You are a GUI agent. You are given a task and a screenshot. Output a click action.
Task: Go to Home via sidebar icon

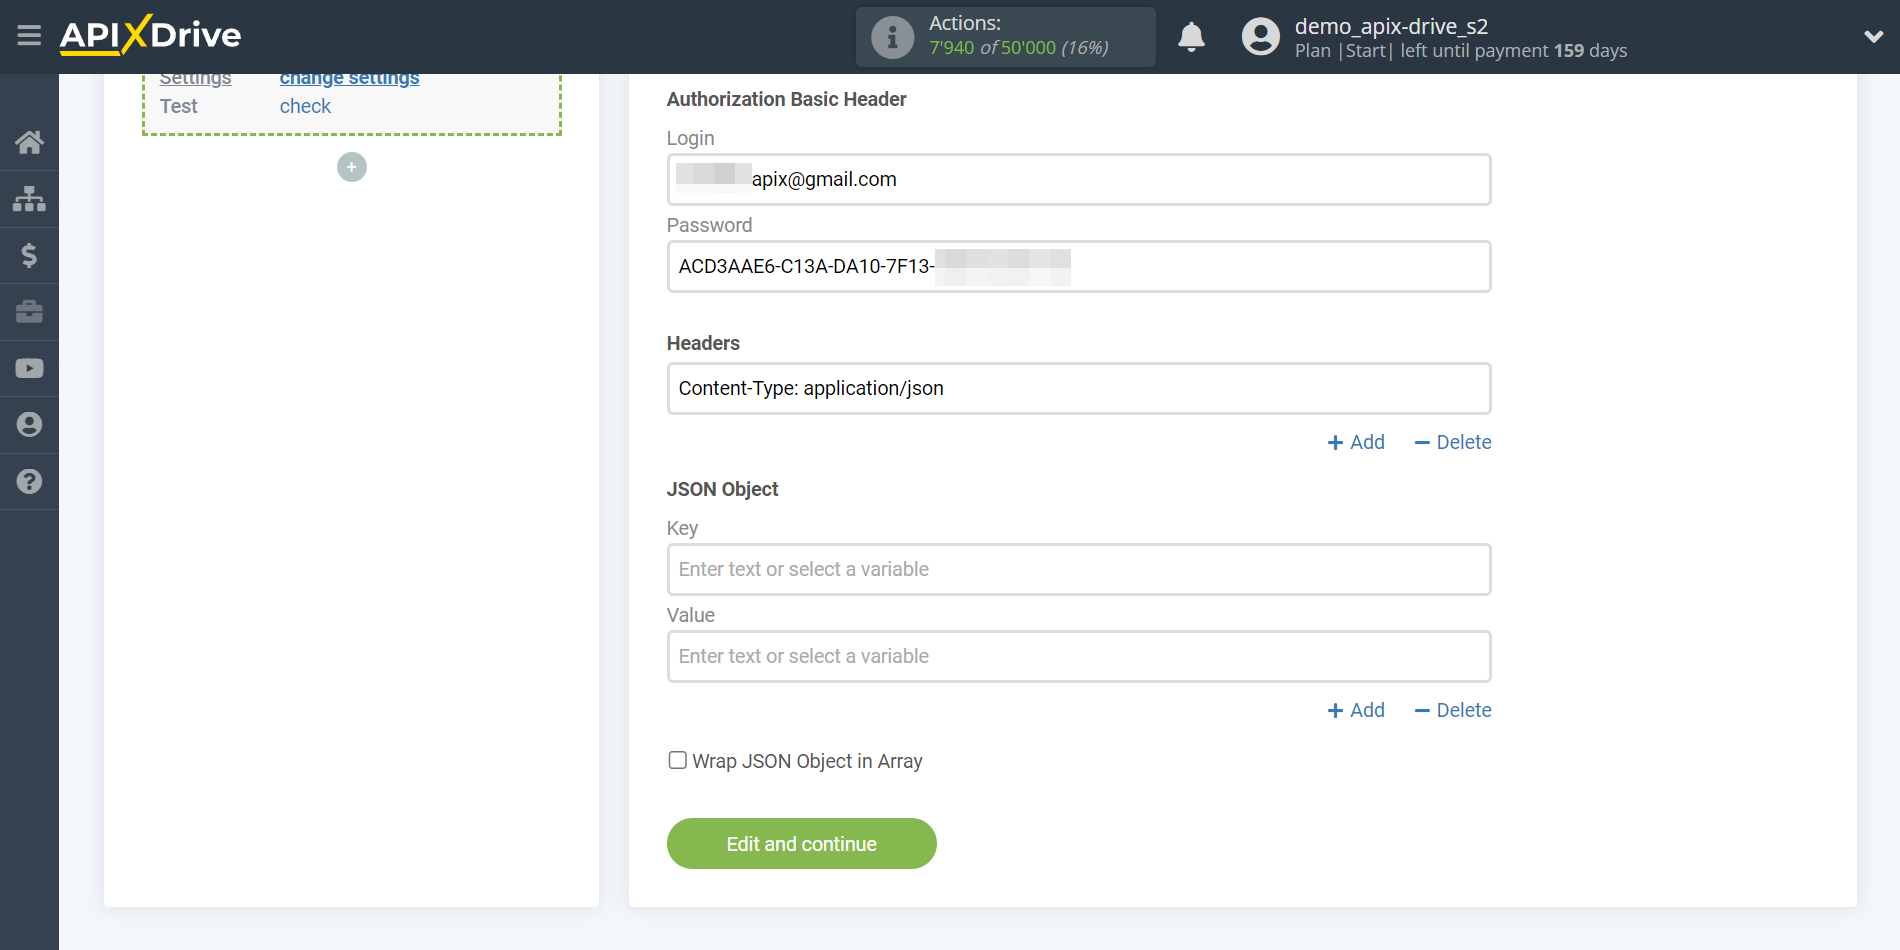pyautogui.click(x=29, y=142)
